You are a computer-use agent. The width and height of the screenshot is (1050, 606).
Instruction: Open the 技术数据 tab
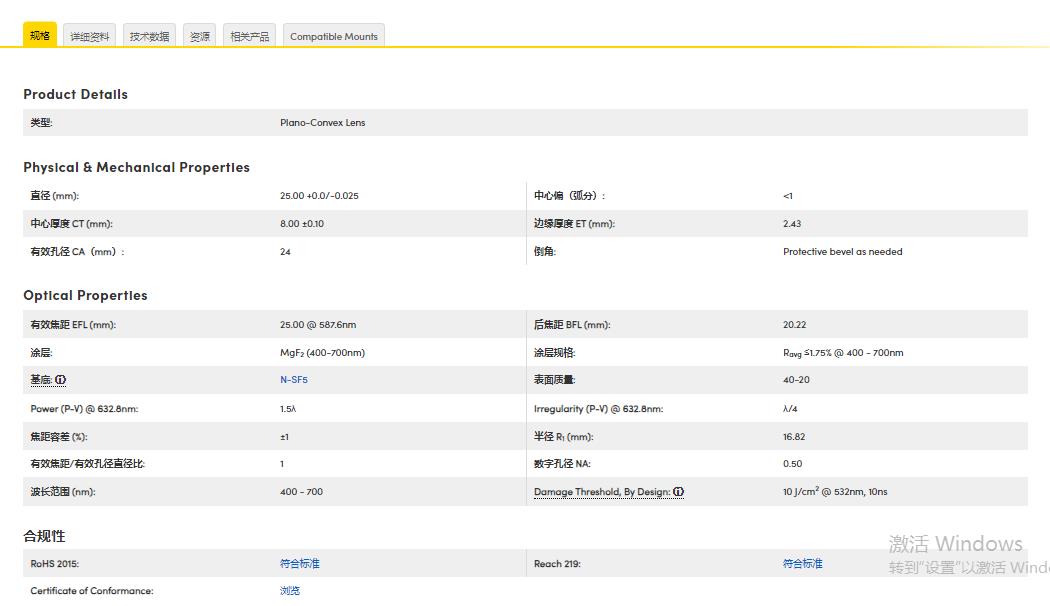(149, 36)
